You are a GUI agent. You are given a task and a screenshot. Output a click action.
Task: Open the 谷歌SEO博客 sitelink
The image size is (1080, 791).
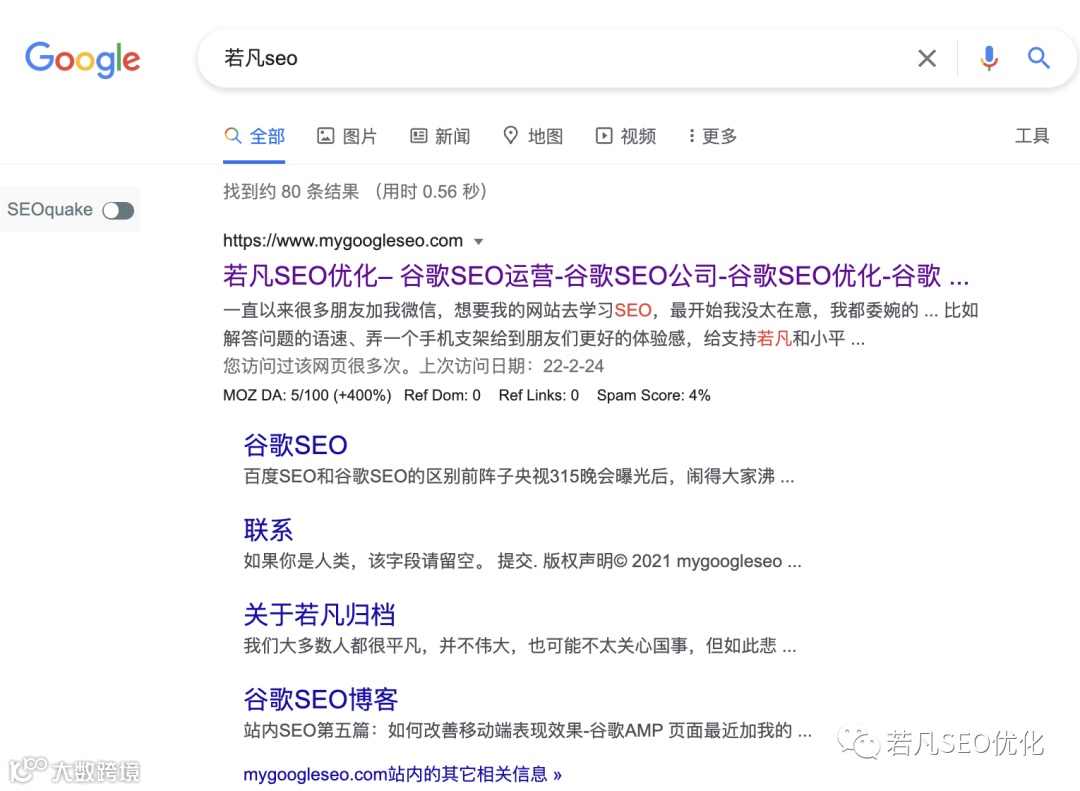click(x=321, y=699)
